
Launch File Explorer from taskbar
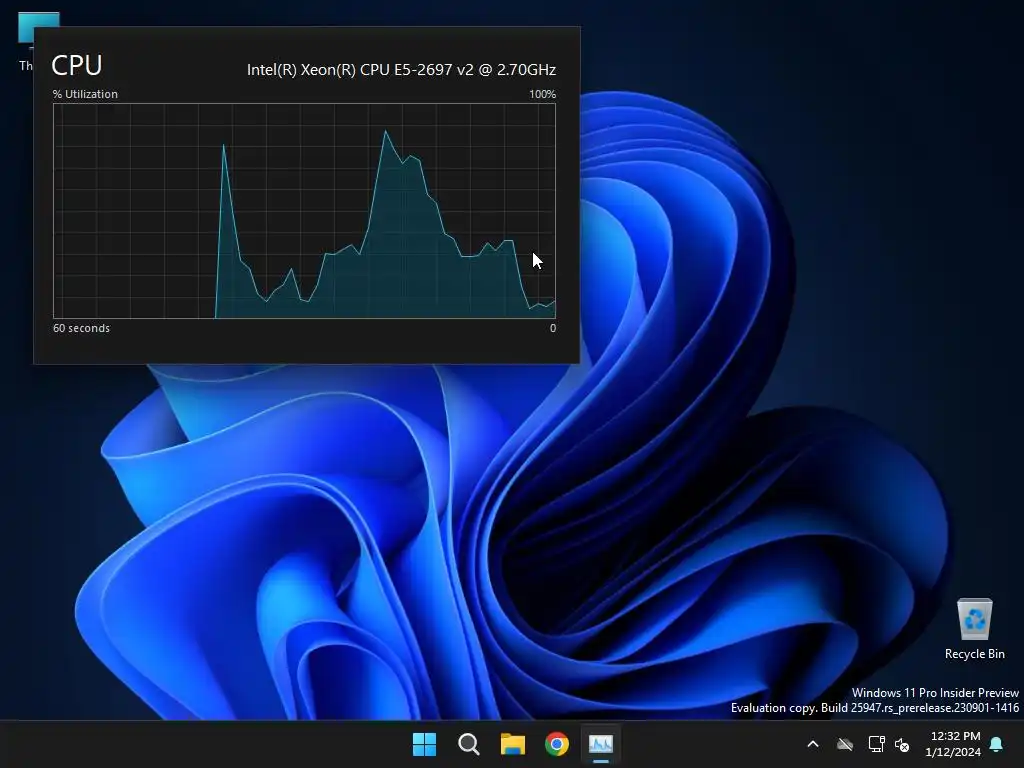click(513, 744)
